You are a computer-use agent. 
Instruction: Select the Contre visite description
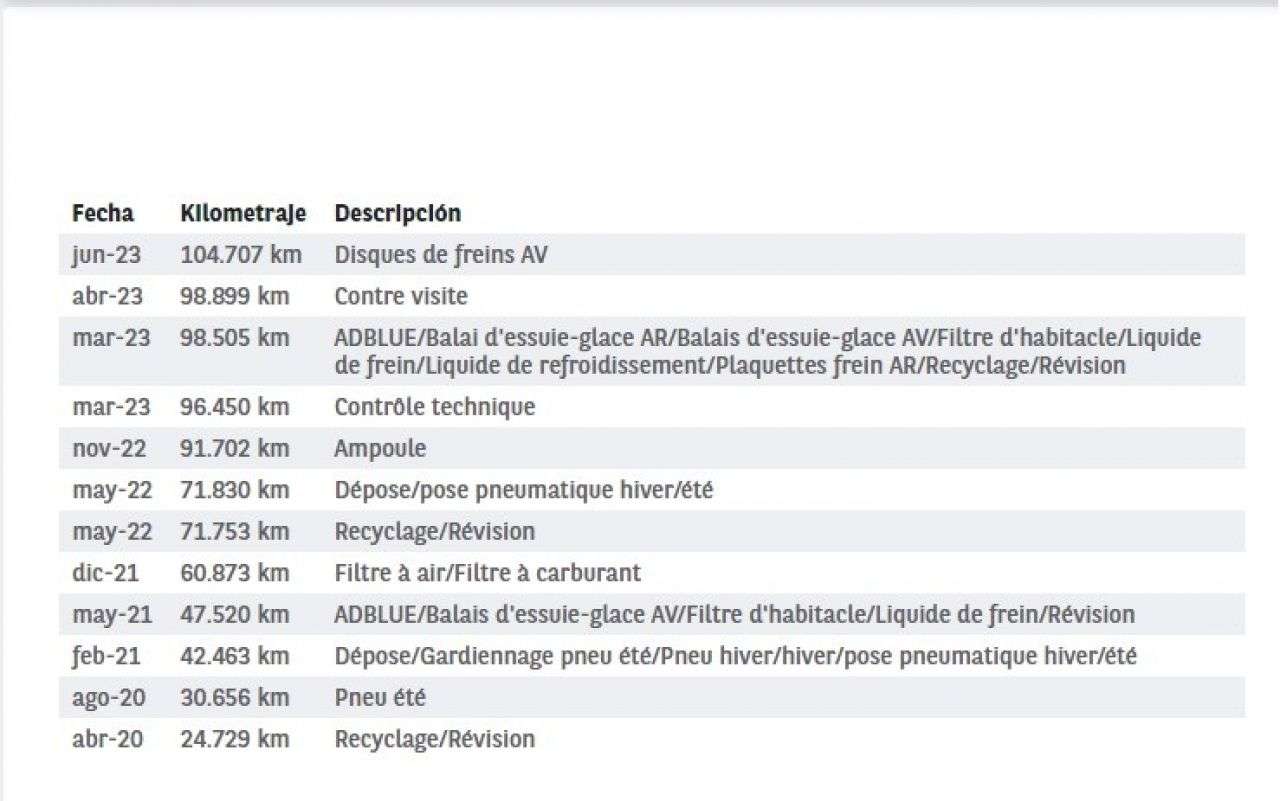click(x=400, y=297)
